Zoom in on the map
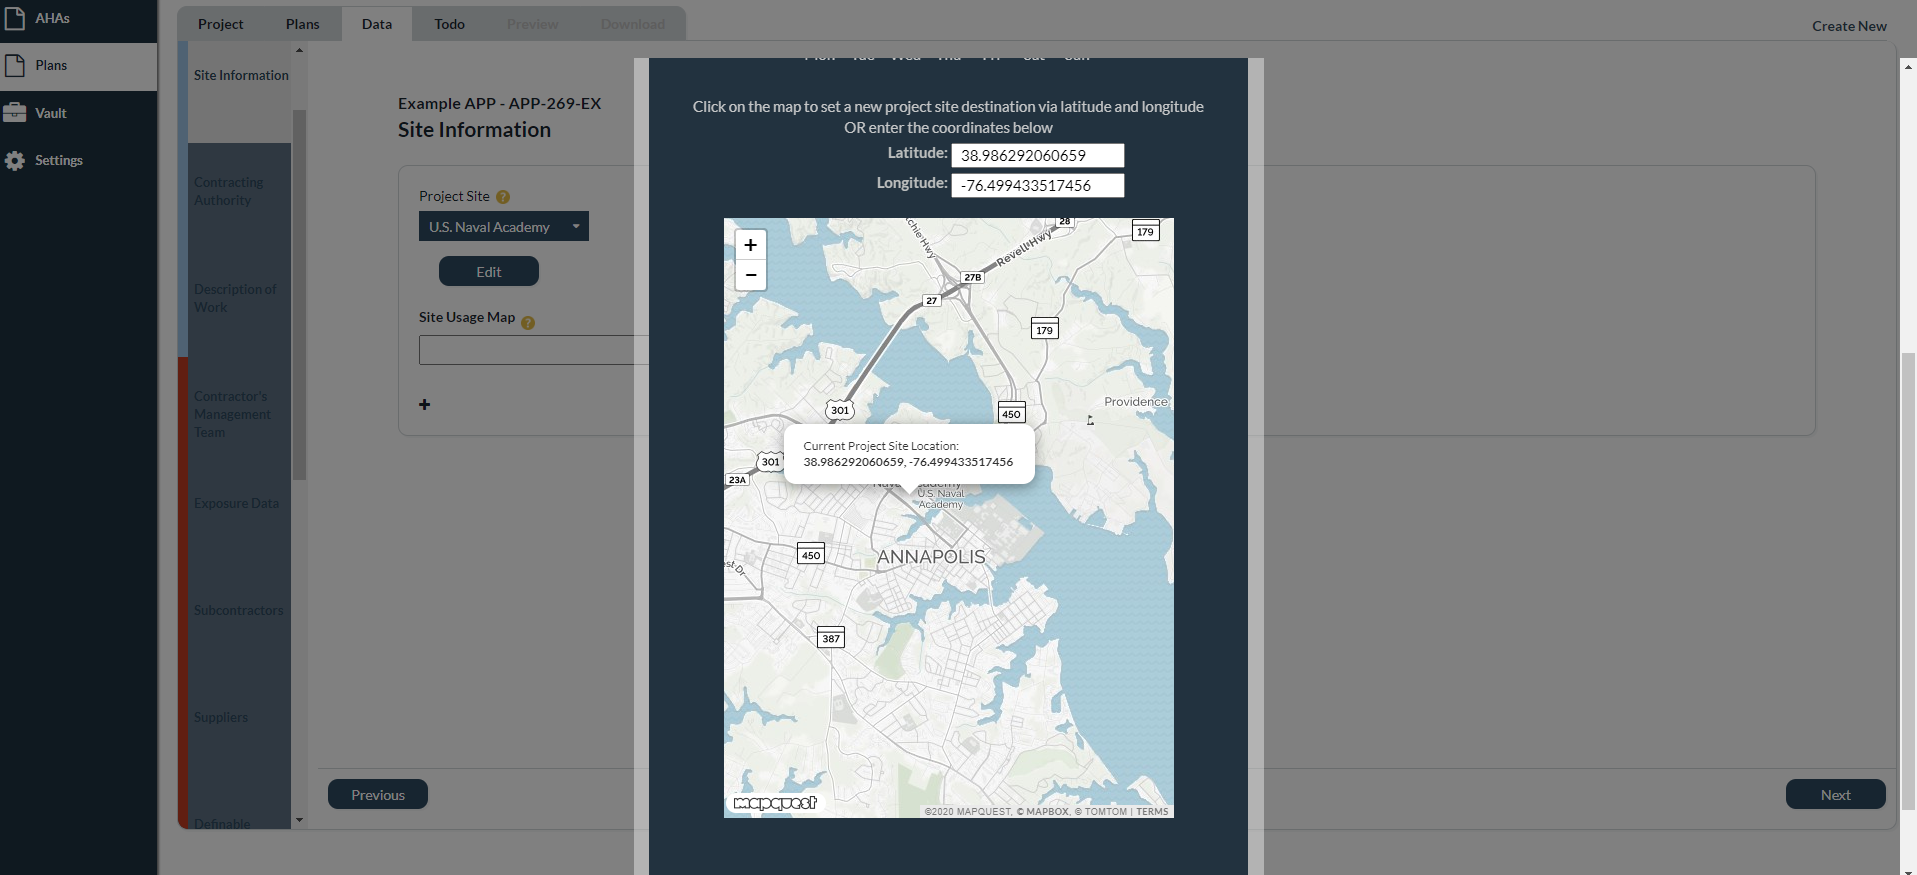This screenshot has width=1917, height=875. pyautogui.click(x=751, y=245)
